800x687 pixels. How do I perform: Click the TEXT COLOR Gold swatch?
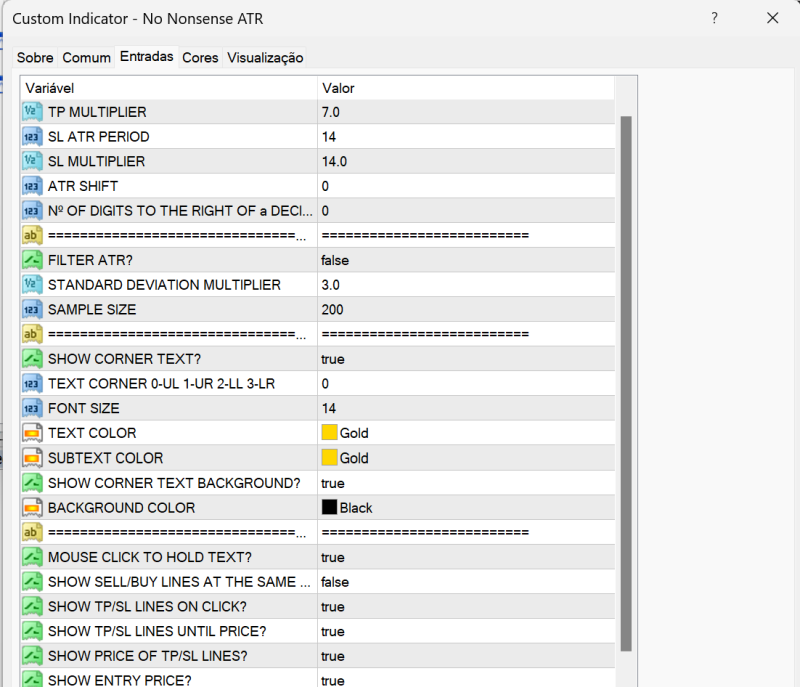point(330,432)
